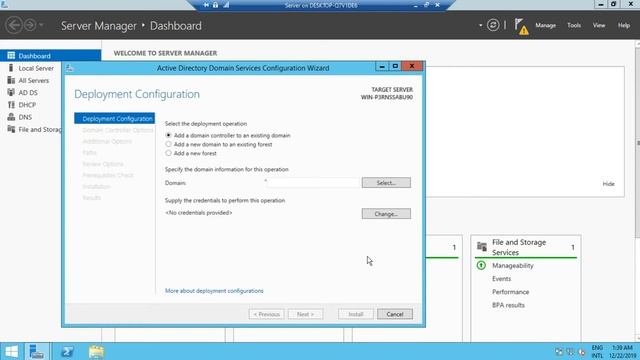Click the Change... credentials button
This screenshot has width=640, height=360.
click(x=386, y=214)
